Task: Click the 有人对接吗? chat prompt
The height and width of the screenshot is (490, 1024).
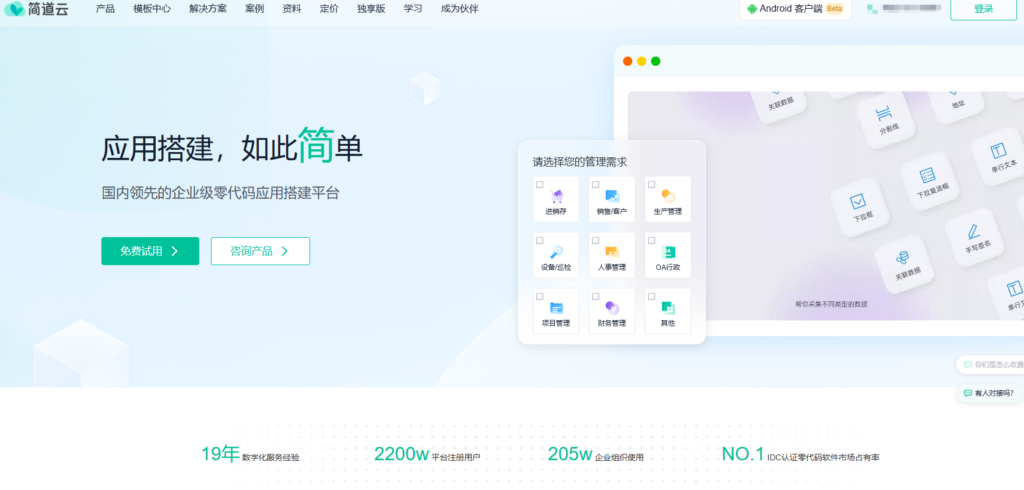Action: click(x=989, y=393)
